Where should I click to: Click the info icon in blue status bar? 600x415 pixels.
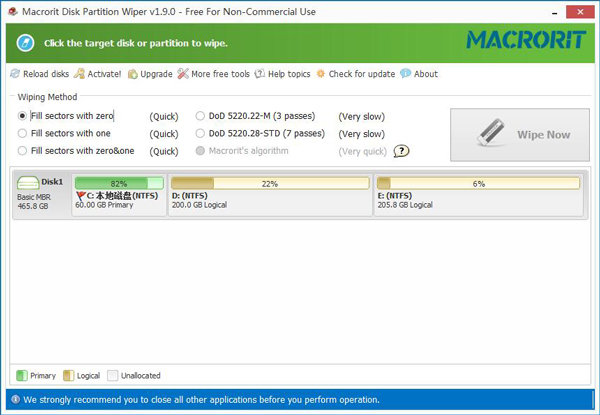point(16,399)
